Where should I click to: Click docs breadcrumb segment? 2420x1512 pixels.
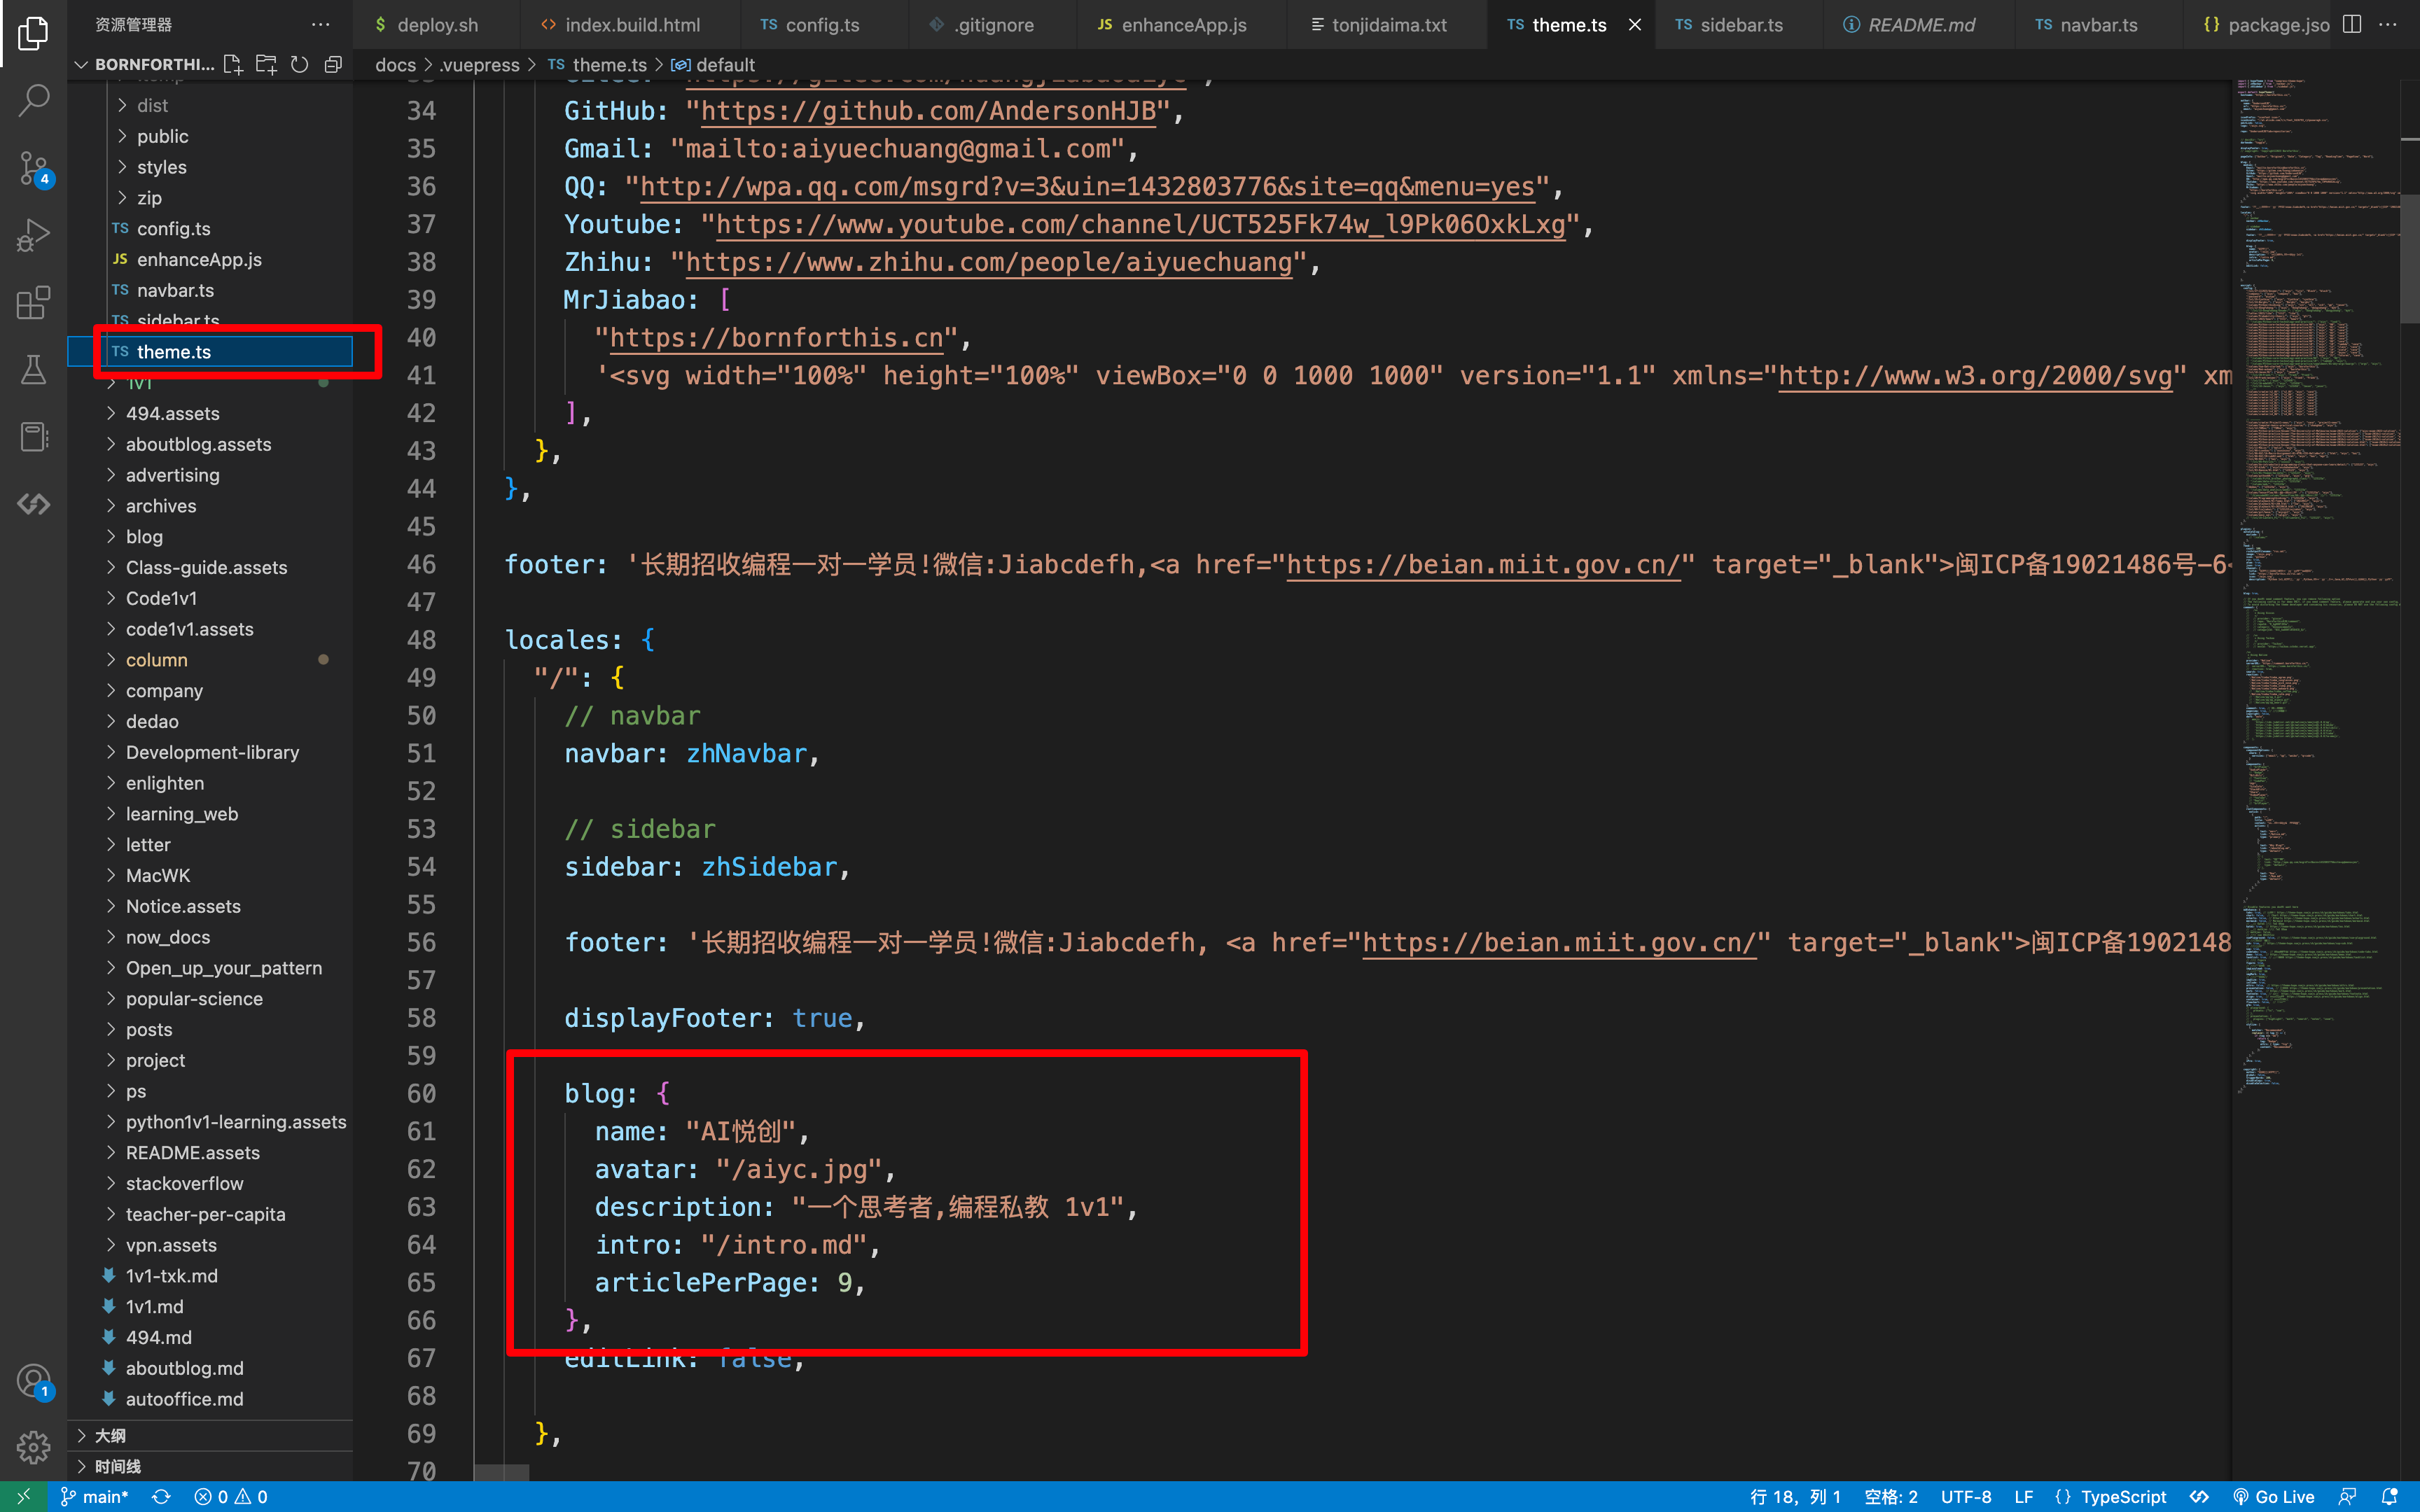tap(395, 65)
